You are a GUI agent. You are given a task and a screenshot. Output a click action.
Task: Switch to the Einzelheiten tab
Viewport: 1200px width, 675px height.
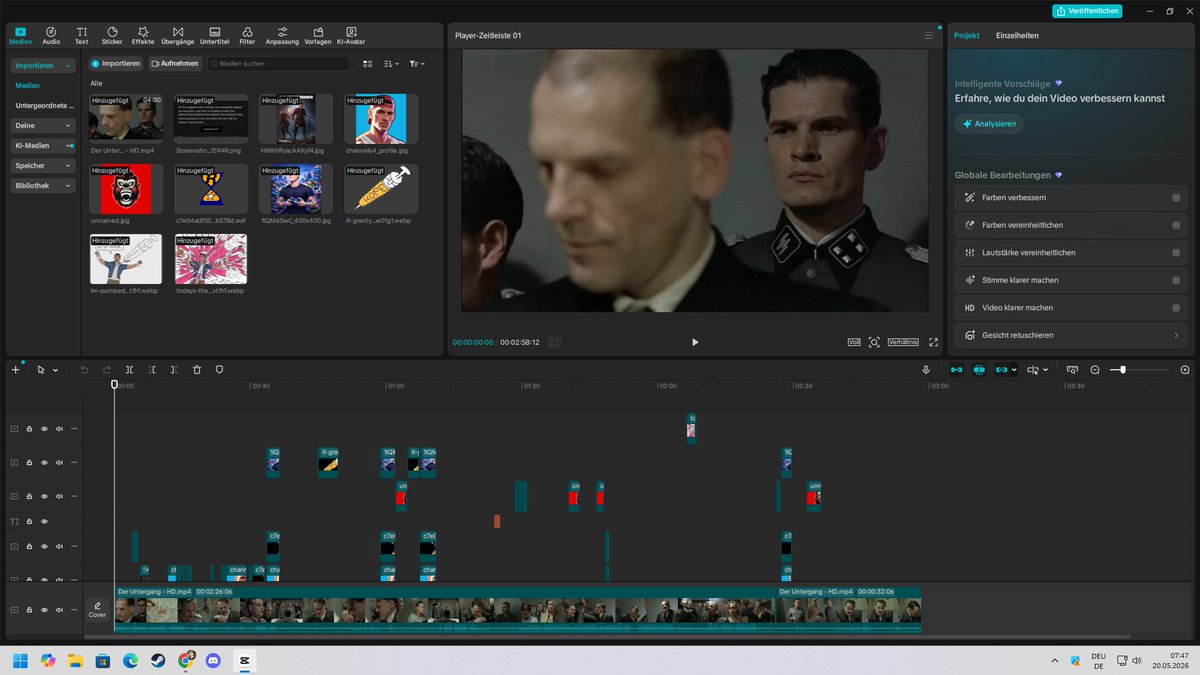pyautogui.click(x=1017, y=35)
